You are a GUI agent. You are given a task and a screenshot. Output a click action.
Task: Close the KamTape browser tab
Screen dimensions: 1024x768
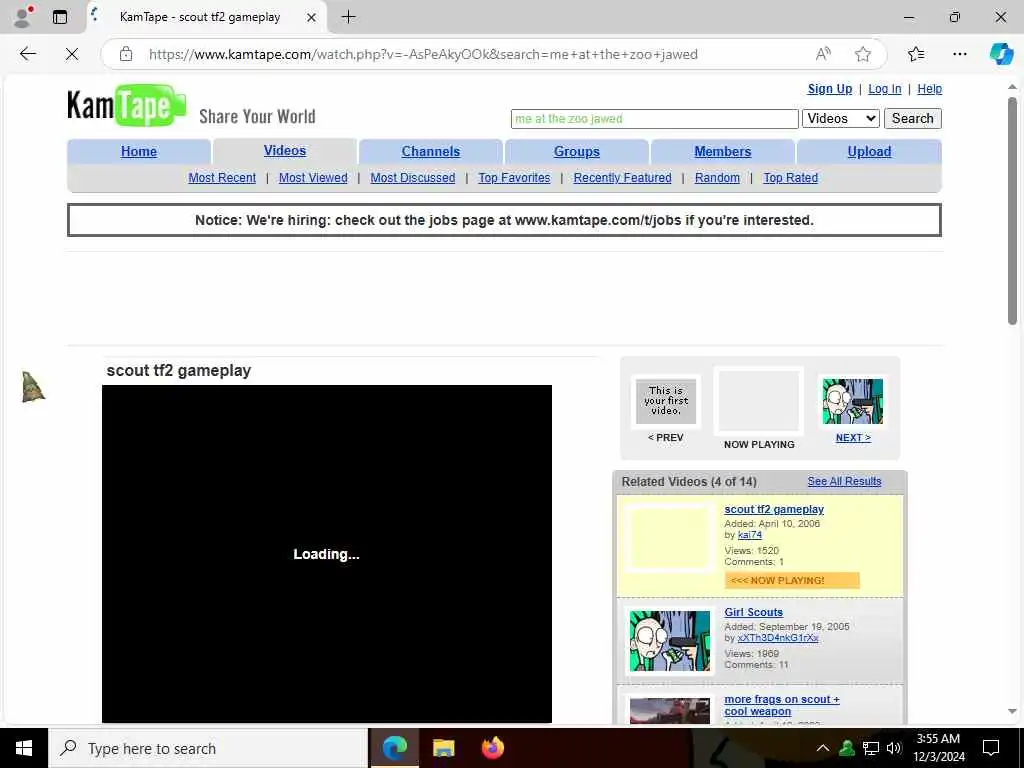tap(312, 18)
